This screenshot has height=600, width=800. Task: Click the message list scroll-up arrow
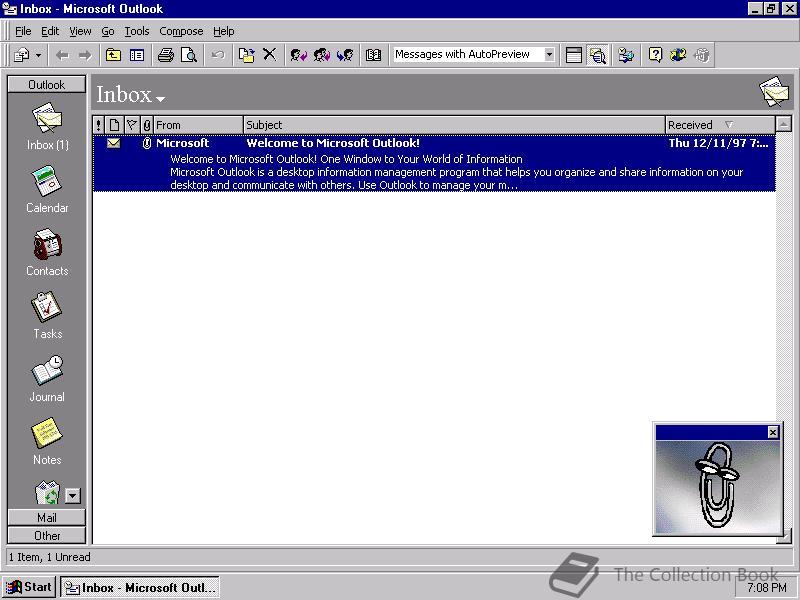click(x=784, y=124)
